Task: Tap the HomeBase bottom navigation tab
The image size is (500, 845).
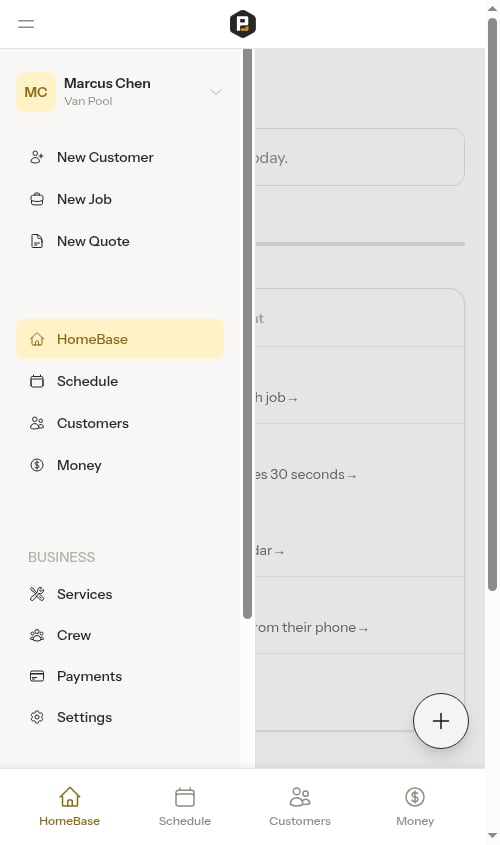Action: click(x=70, y=807)
